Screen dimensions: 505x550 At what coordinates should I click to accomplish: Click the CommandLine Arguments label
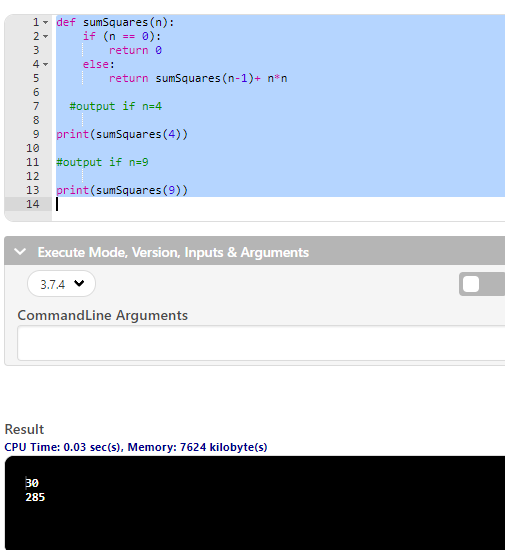[x=103, y=315]
